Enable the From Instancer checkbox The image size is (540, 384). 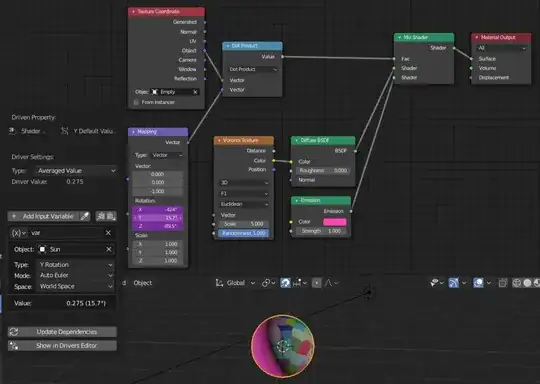[x=136, y=102]
